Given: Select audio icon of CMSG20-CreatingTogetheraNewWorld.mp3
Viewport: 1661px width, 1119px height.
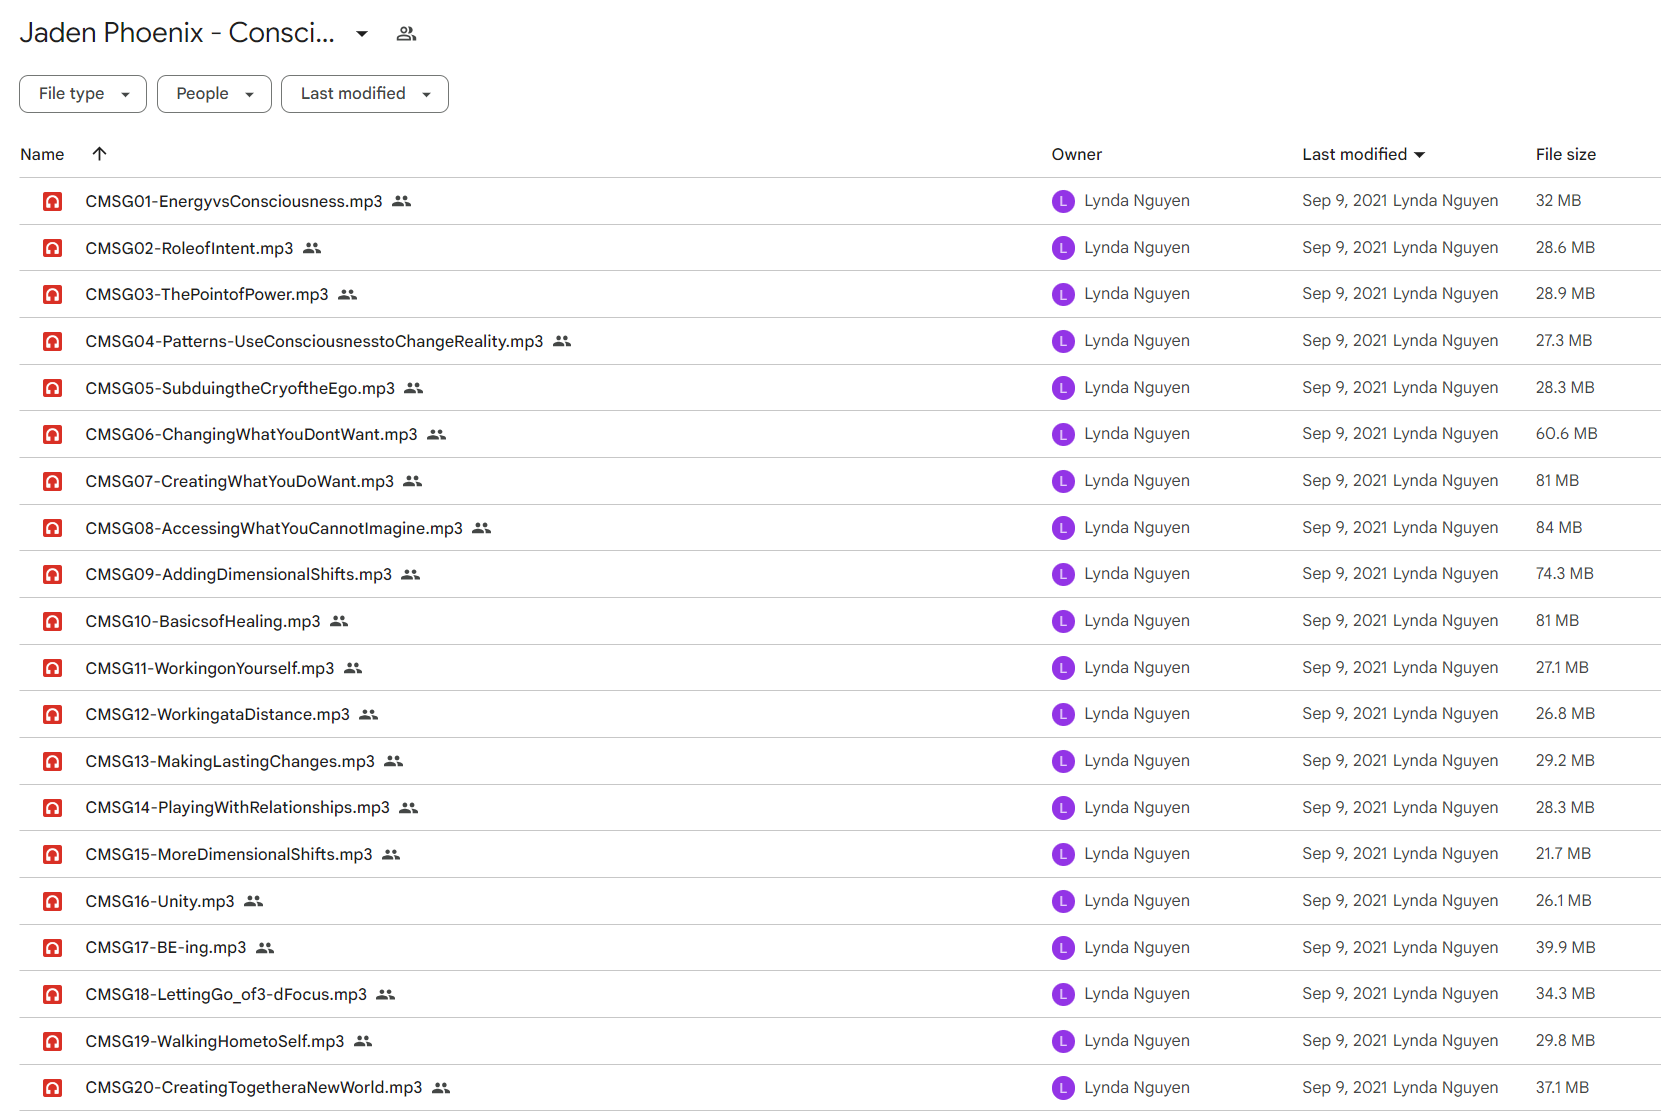Looking at the screenshot, I should click(52, 1088).
